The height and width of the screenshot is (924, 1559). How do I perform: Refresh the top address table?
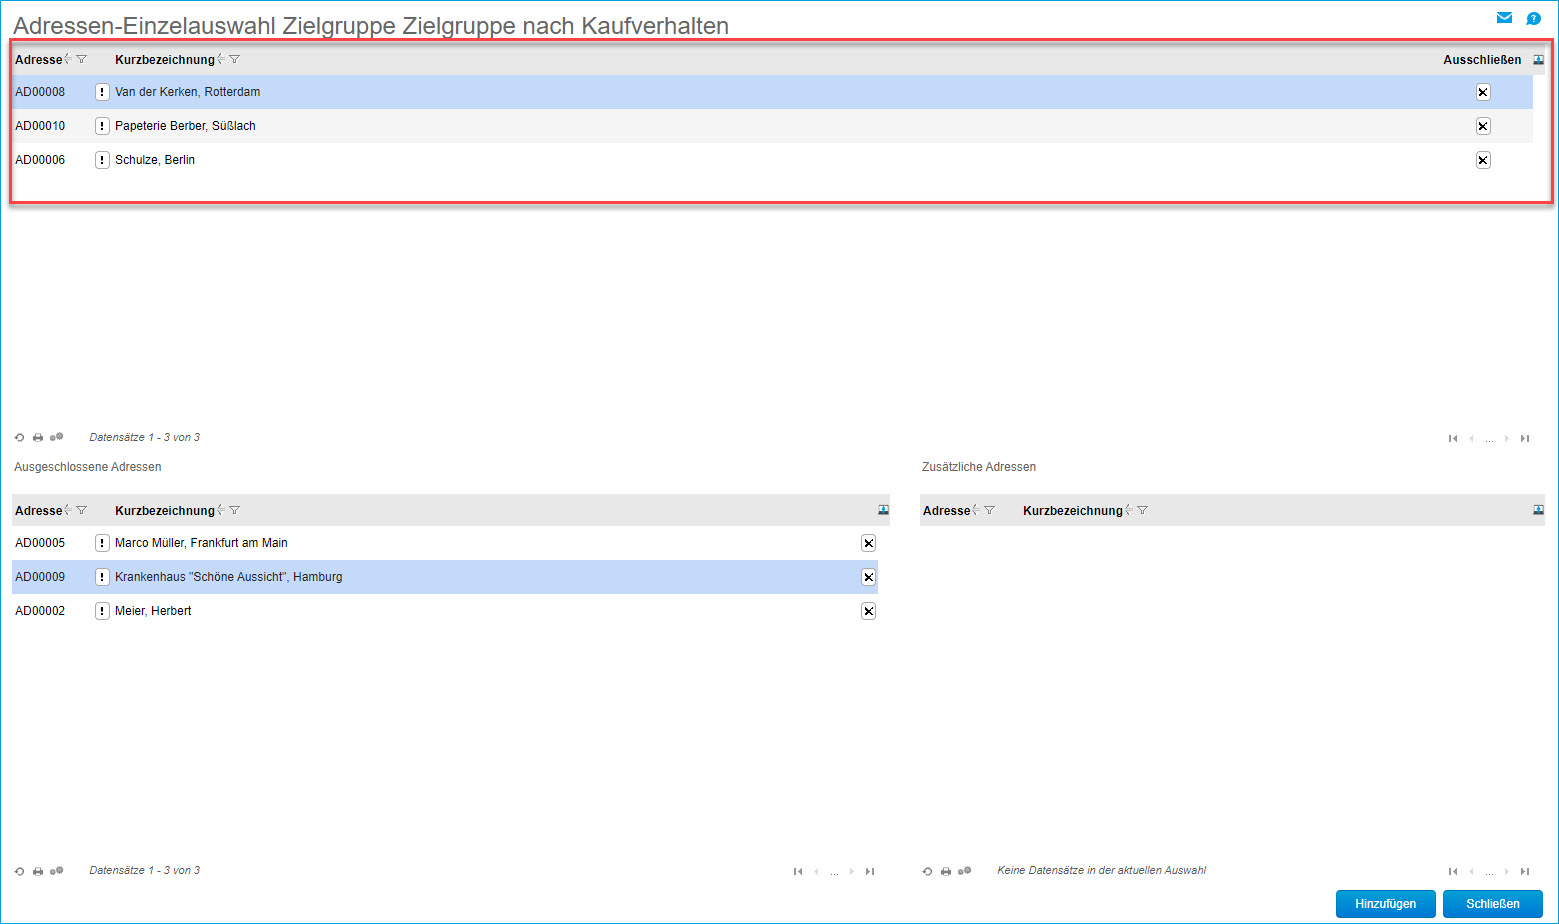pyautogui.click(x=19, y=438)
